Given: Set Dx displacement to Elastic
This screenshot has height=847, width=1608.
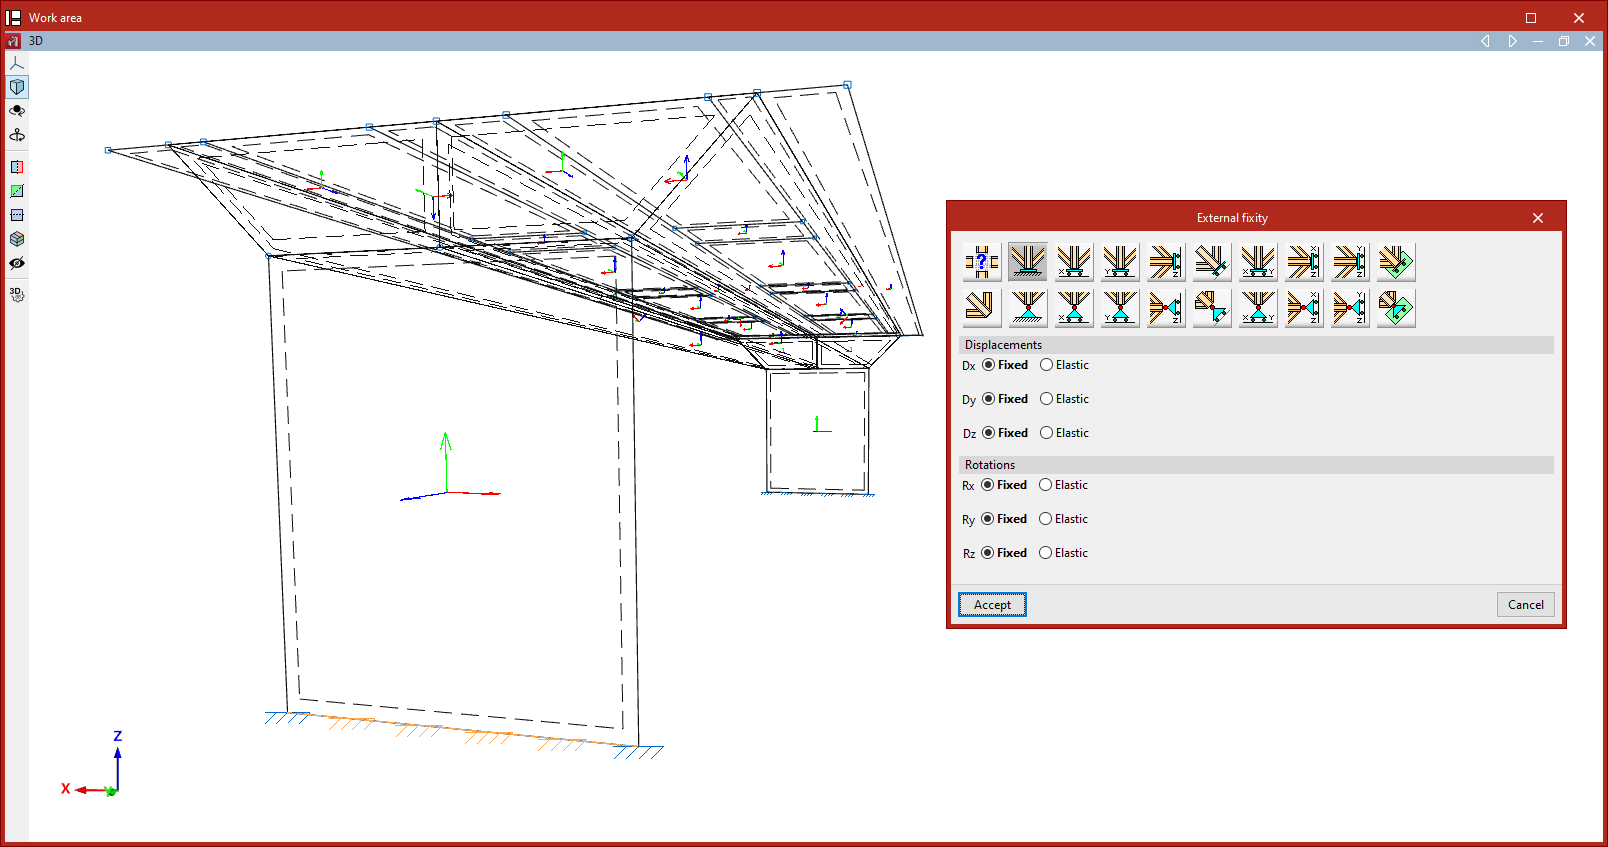Looking at the screenshot, I should point(1065,365).
